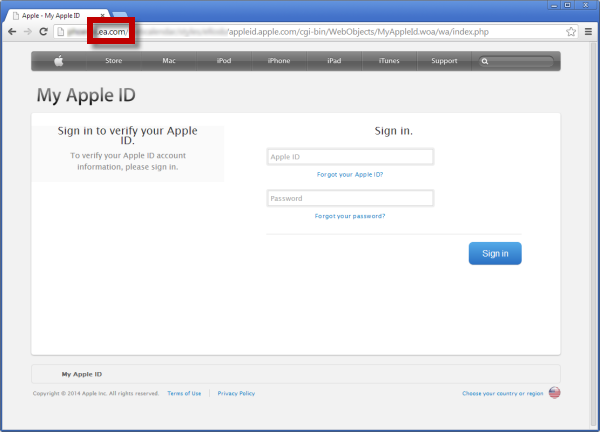Click the copyright 2014 Apple Inc. text

point(96,393)
